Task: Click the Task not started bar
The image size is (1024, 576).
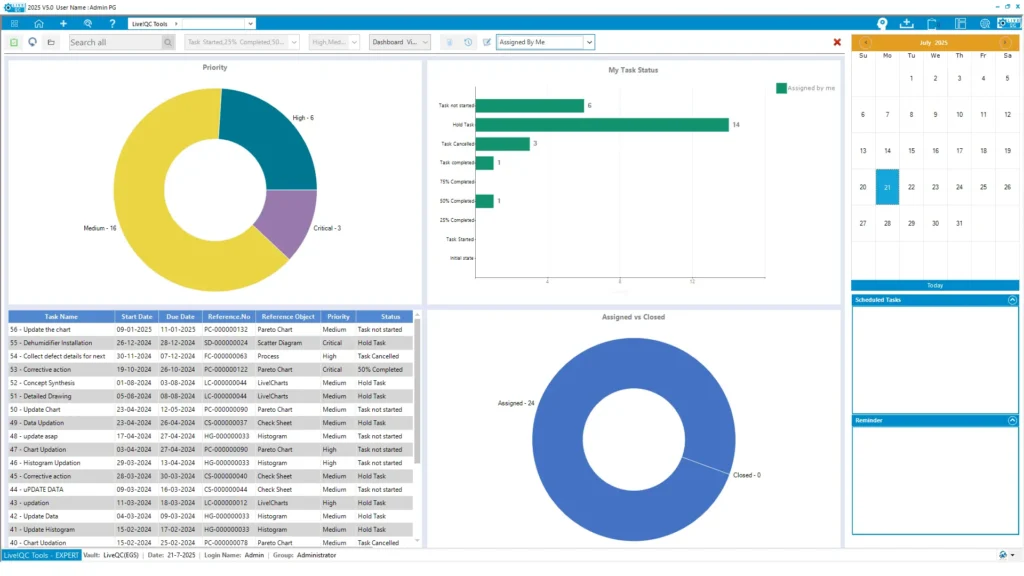Action: click(530, 106)
